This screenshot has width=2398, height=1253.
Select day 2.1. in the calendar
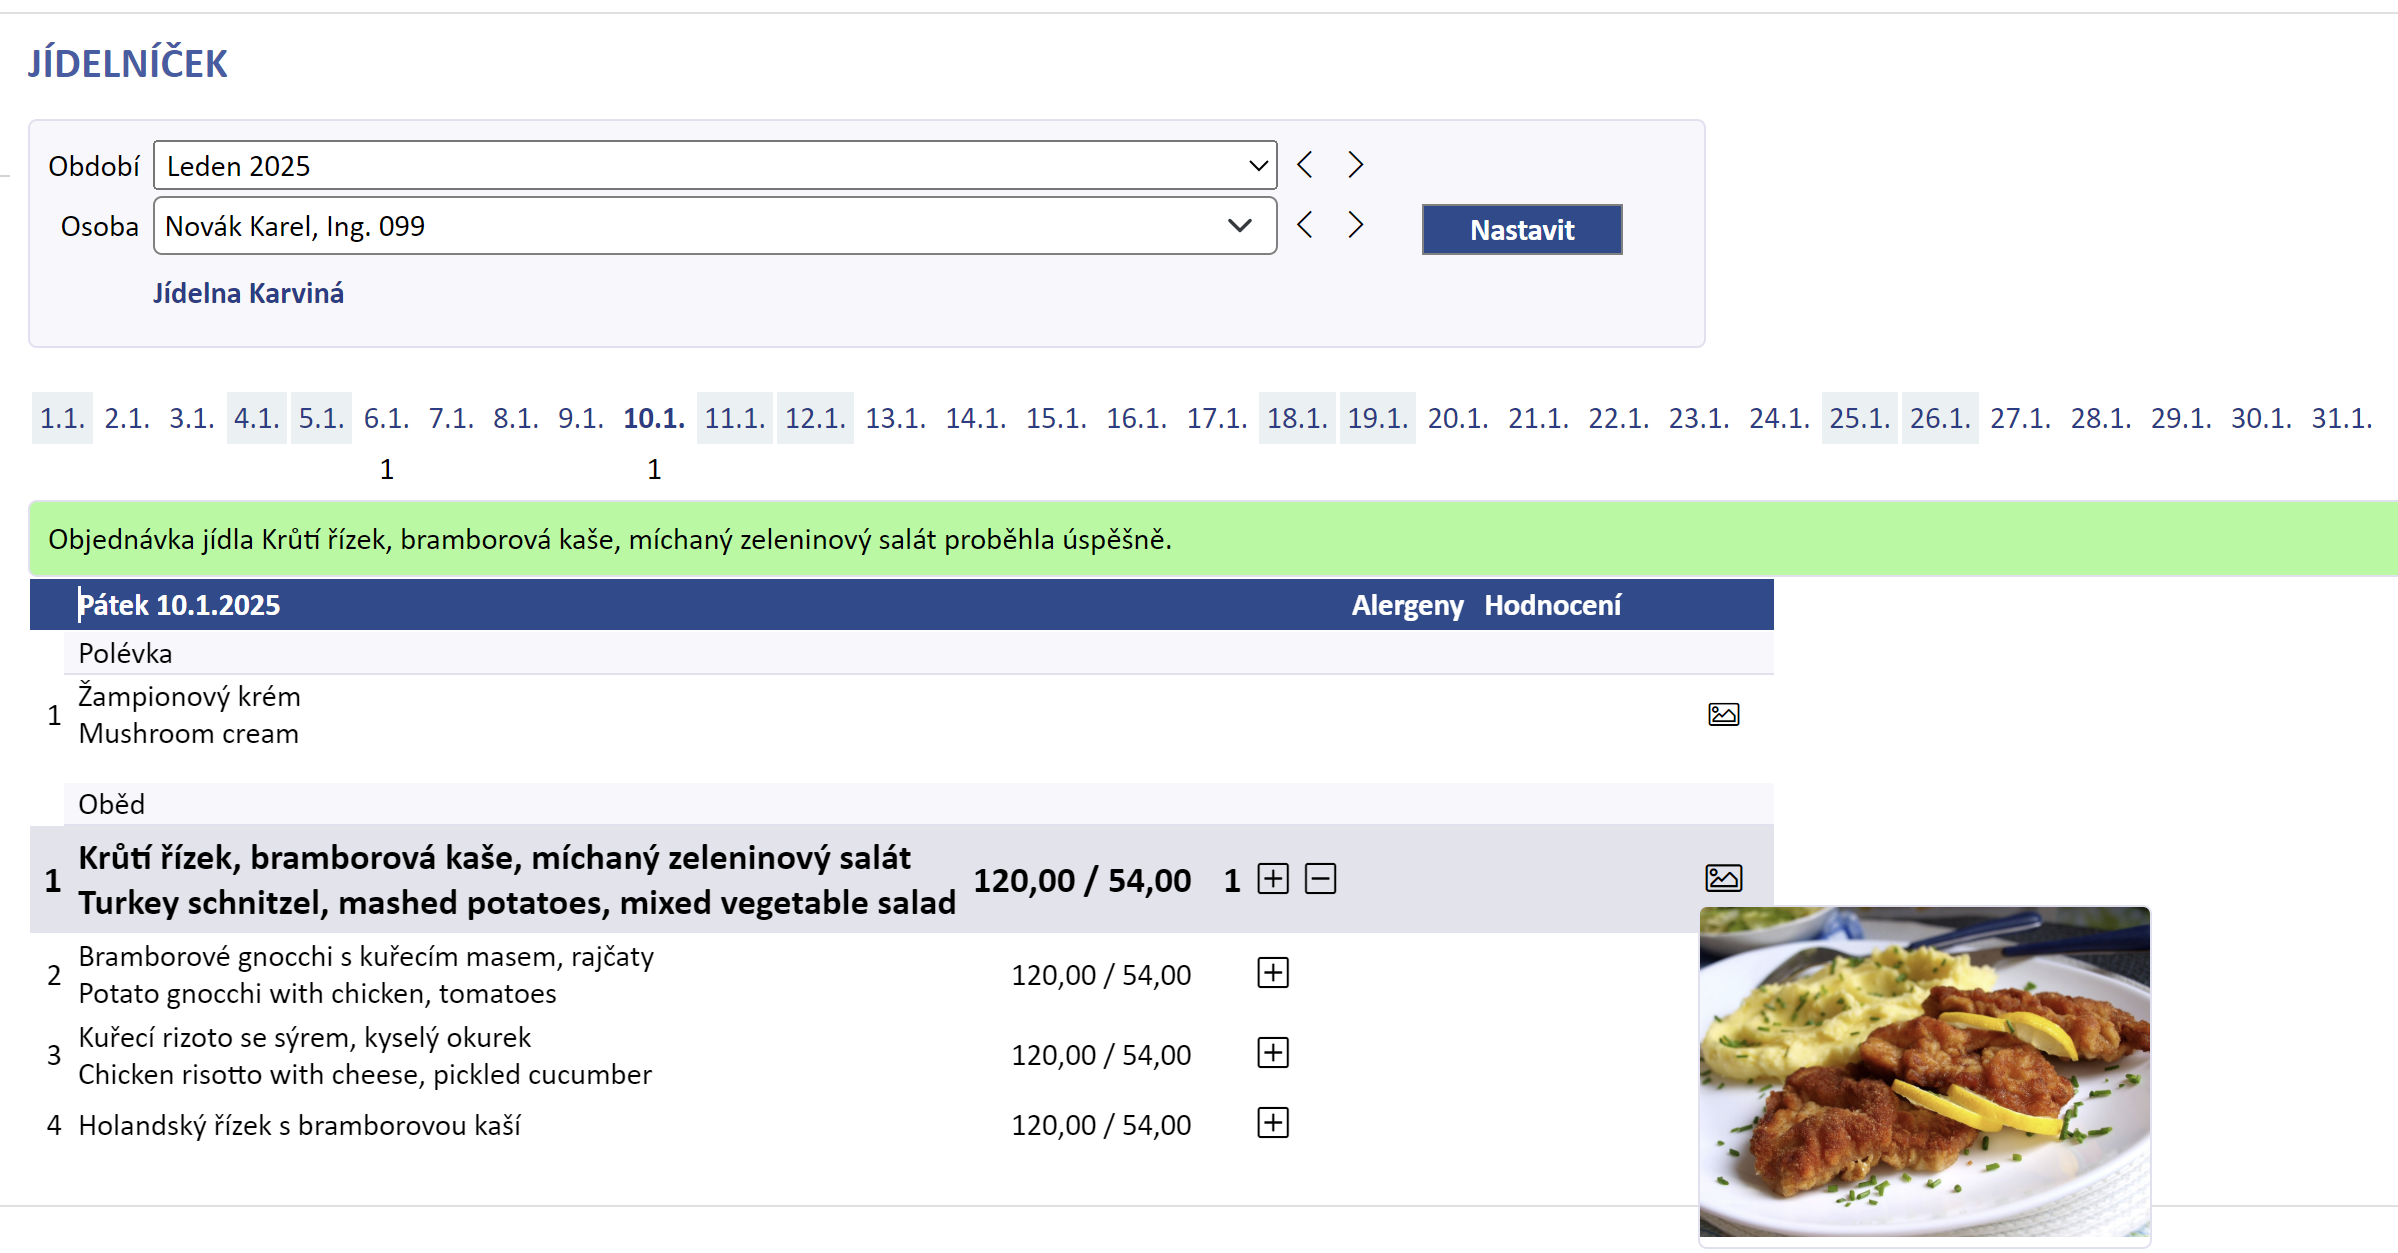click(x=127, y=418)
